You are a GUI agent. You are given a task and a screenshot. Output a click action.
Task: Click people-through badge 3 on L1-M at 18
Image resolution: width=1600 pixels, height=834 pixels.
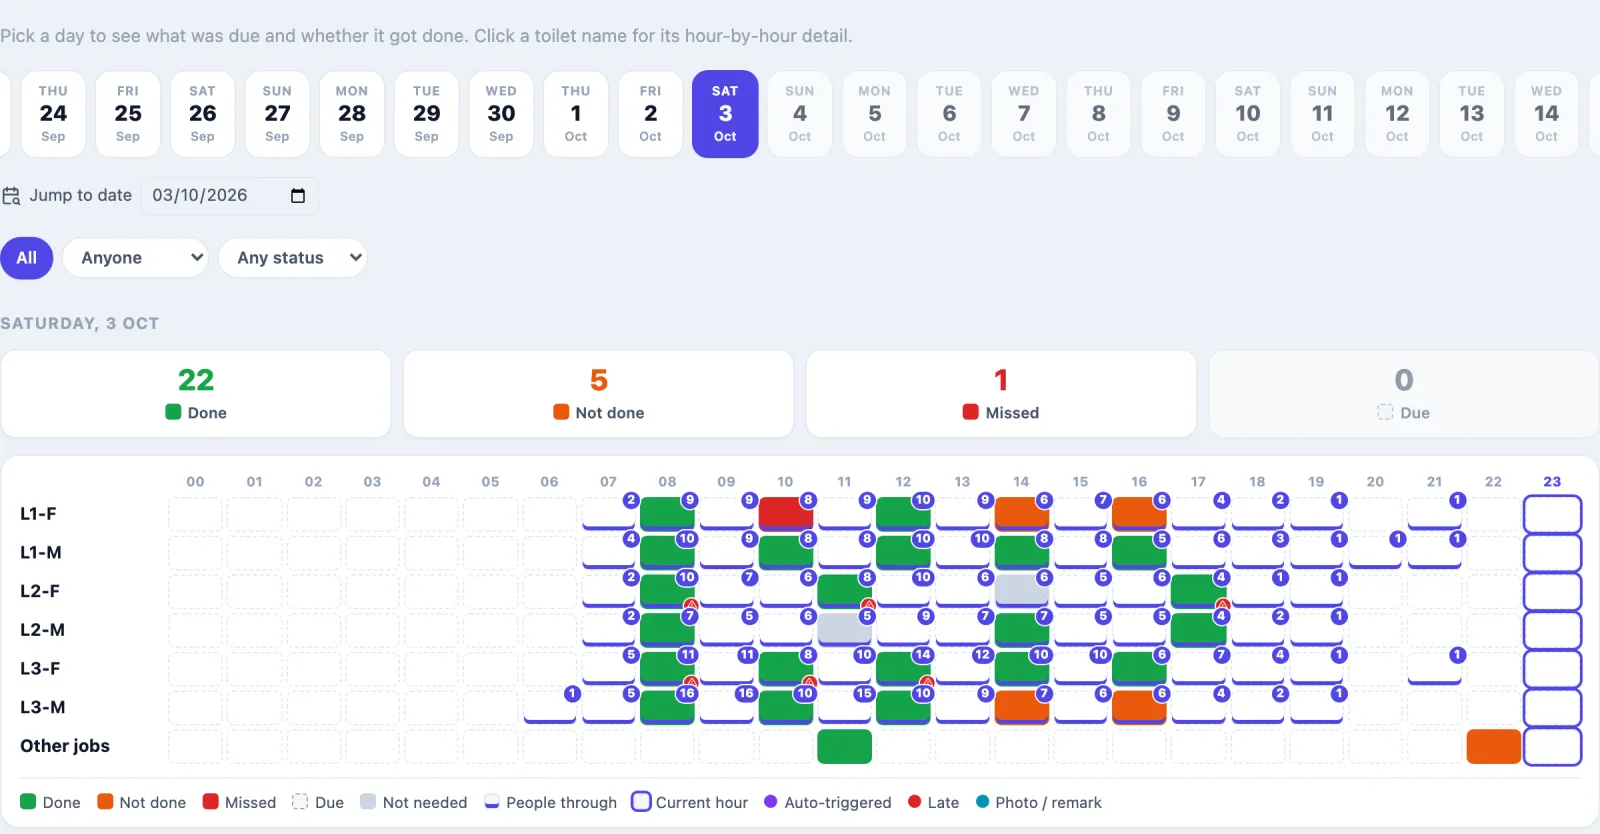(1280, 538)
